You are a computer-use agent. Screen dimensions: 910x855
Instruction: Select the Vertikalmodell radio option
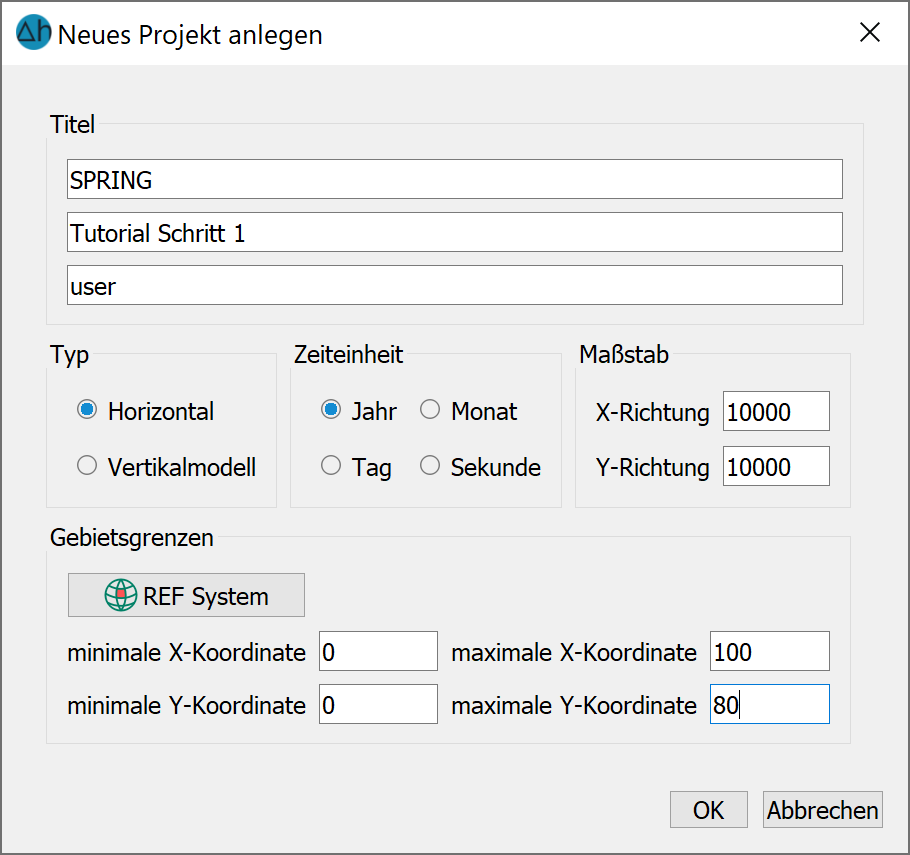(87, 465)
